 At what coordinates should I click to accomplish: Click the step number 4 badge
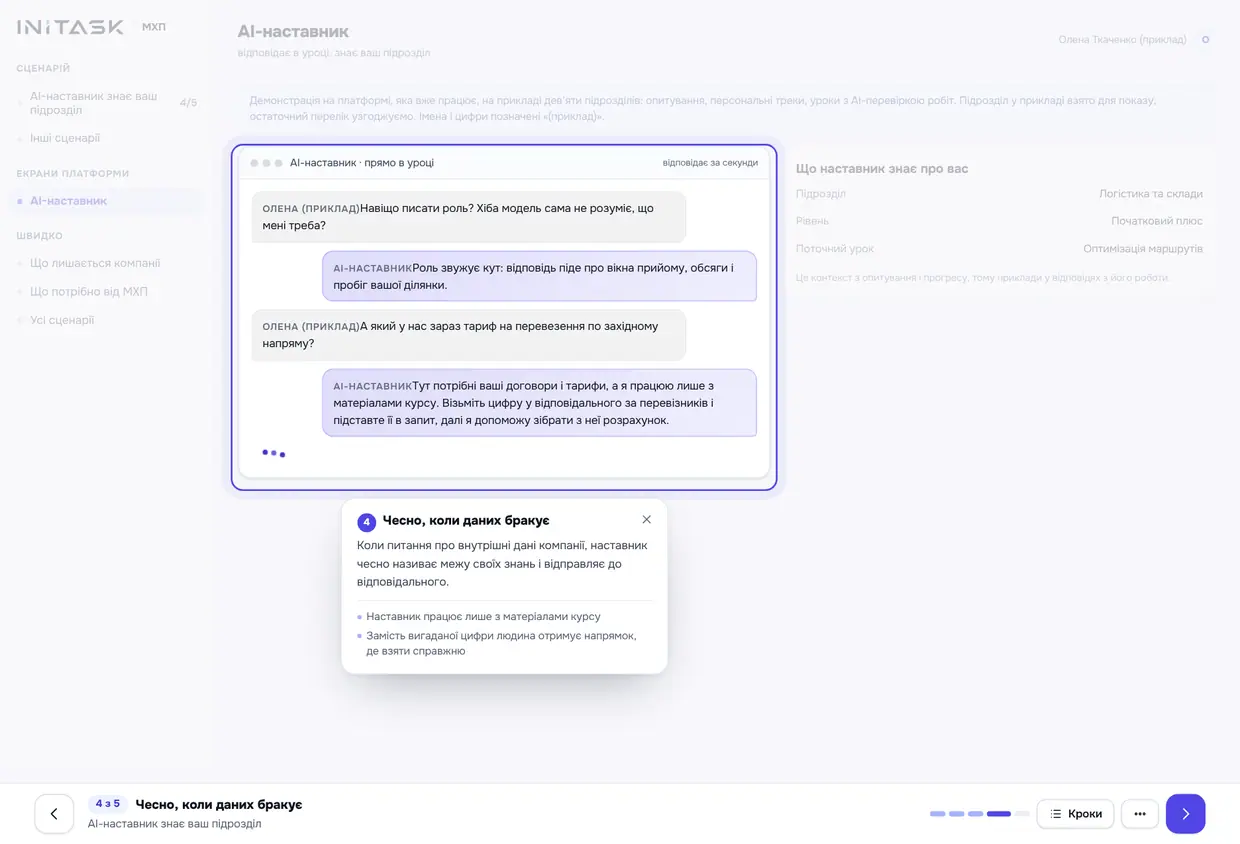tap(366, 522)
